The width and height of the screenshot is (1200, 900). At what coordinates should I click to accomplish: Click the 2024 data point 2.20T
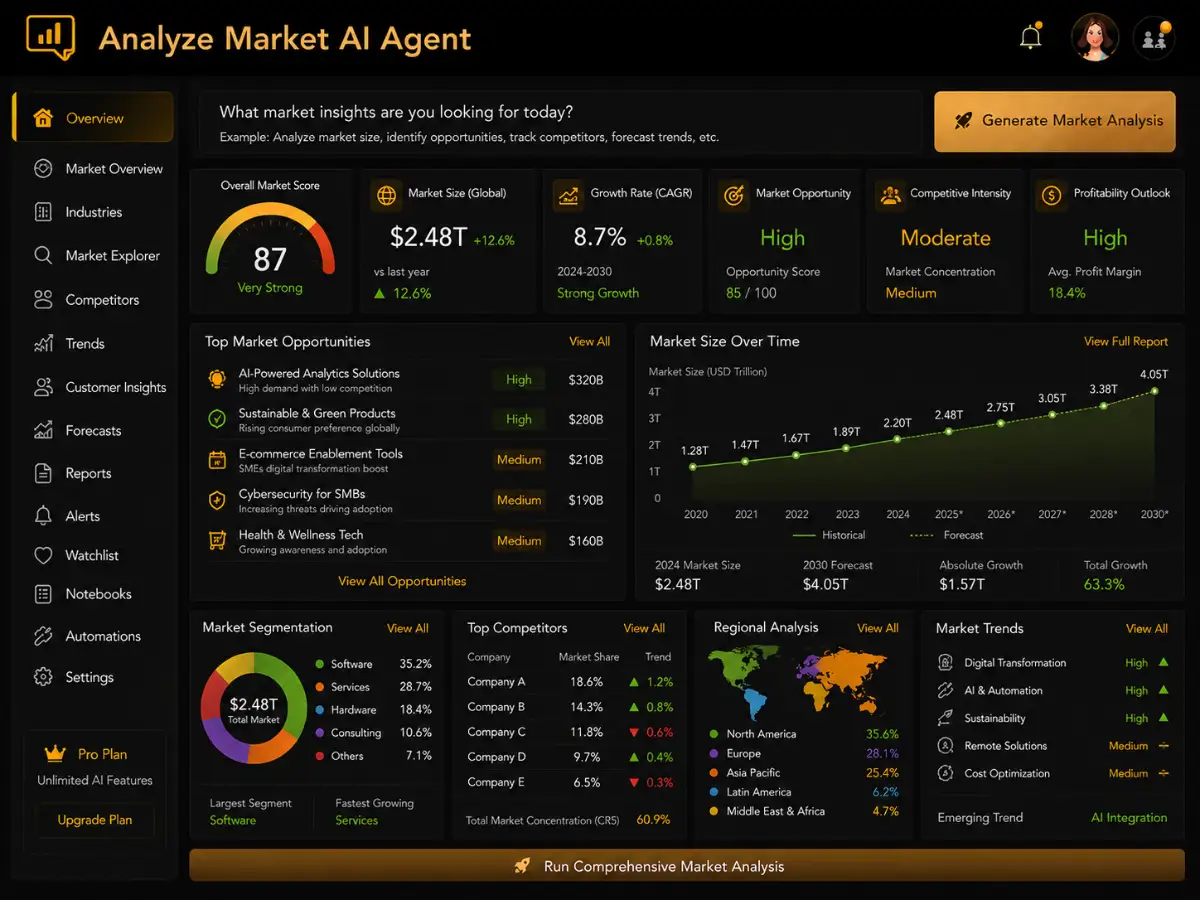click(x=898, y=439)
